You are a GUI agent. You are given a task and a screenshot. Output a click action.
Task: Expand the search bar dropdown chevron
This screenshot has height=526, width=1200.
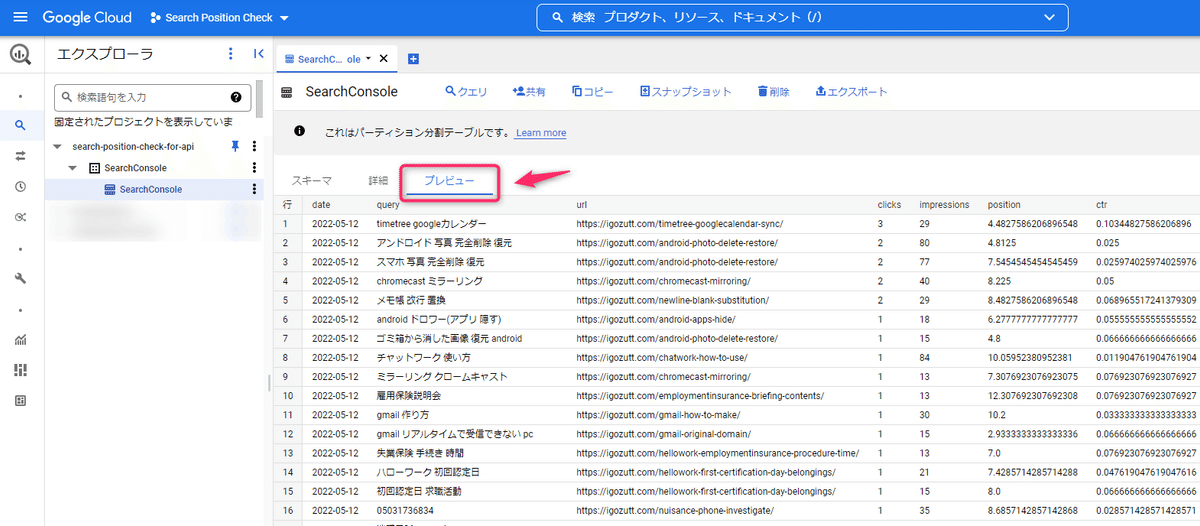pos(1049,17)
